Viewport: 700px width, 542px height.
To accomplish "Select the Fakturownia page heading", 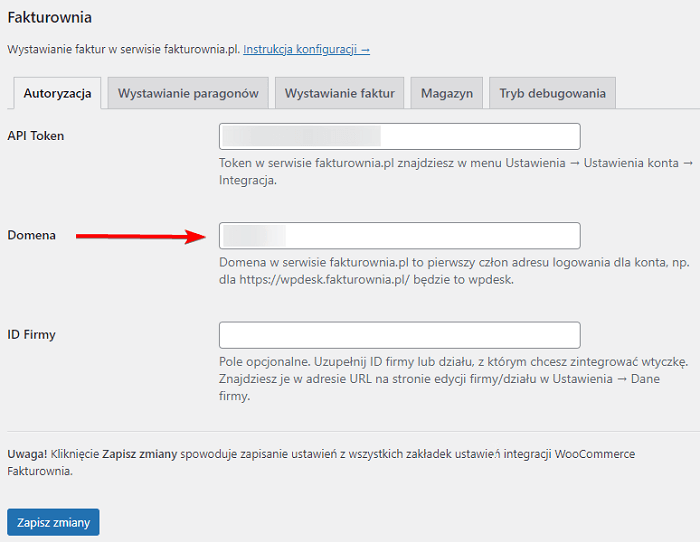I will tap(50, 17).
